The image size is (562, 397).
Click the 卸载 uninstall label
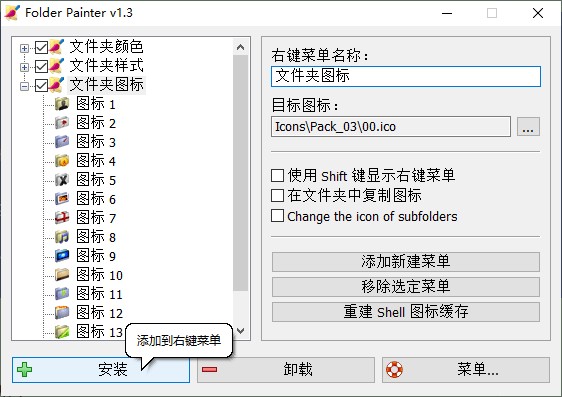click(x=298, y=369)
